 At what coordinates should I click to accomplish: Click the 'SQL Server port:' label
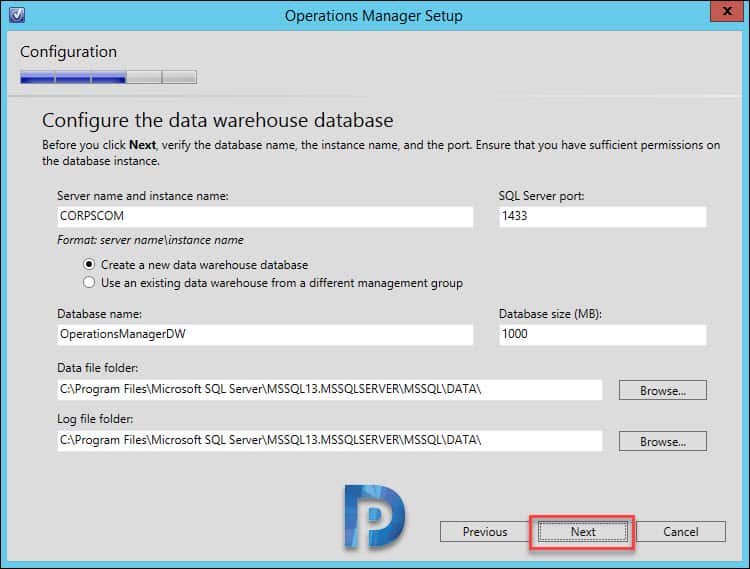coord(541,196)
